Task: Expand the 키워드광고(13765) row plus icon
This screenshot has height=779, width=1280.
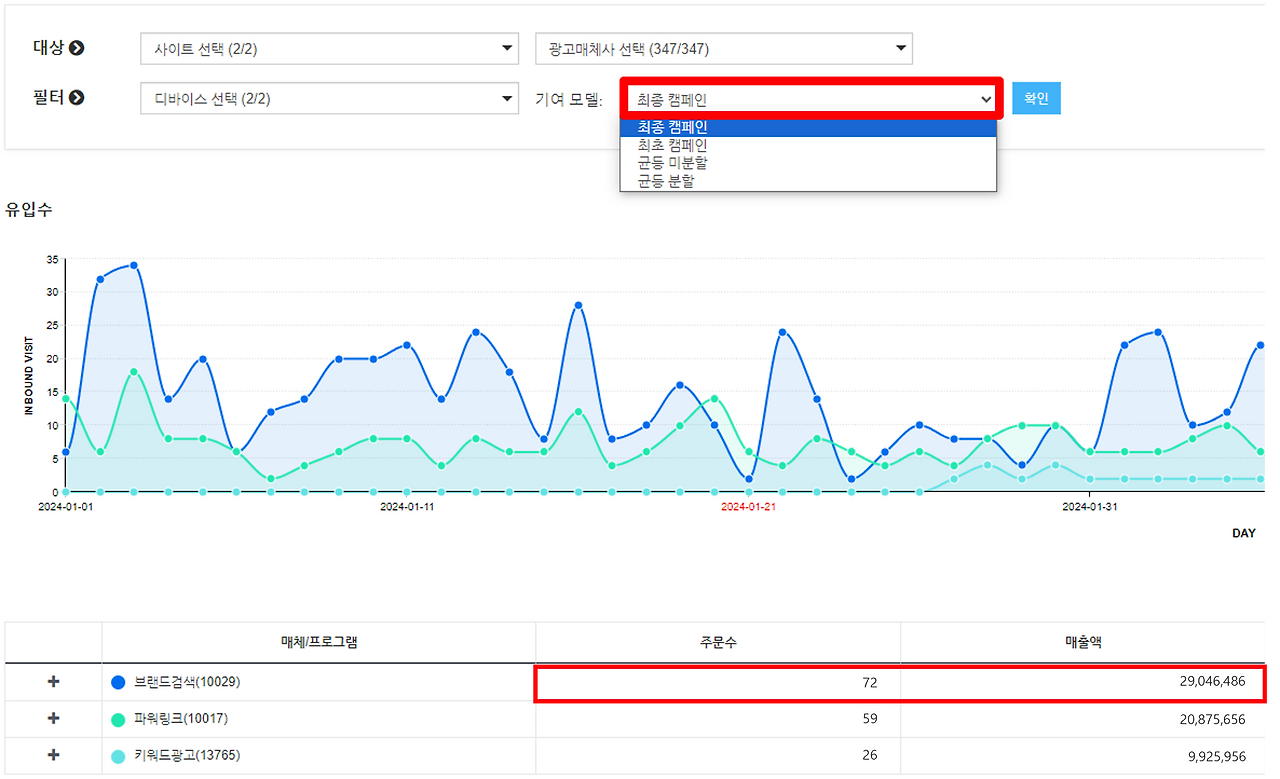Action: click(x=54, y=755)
